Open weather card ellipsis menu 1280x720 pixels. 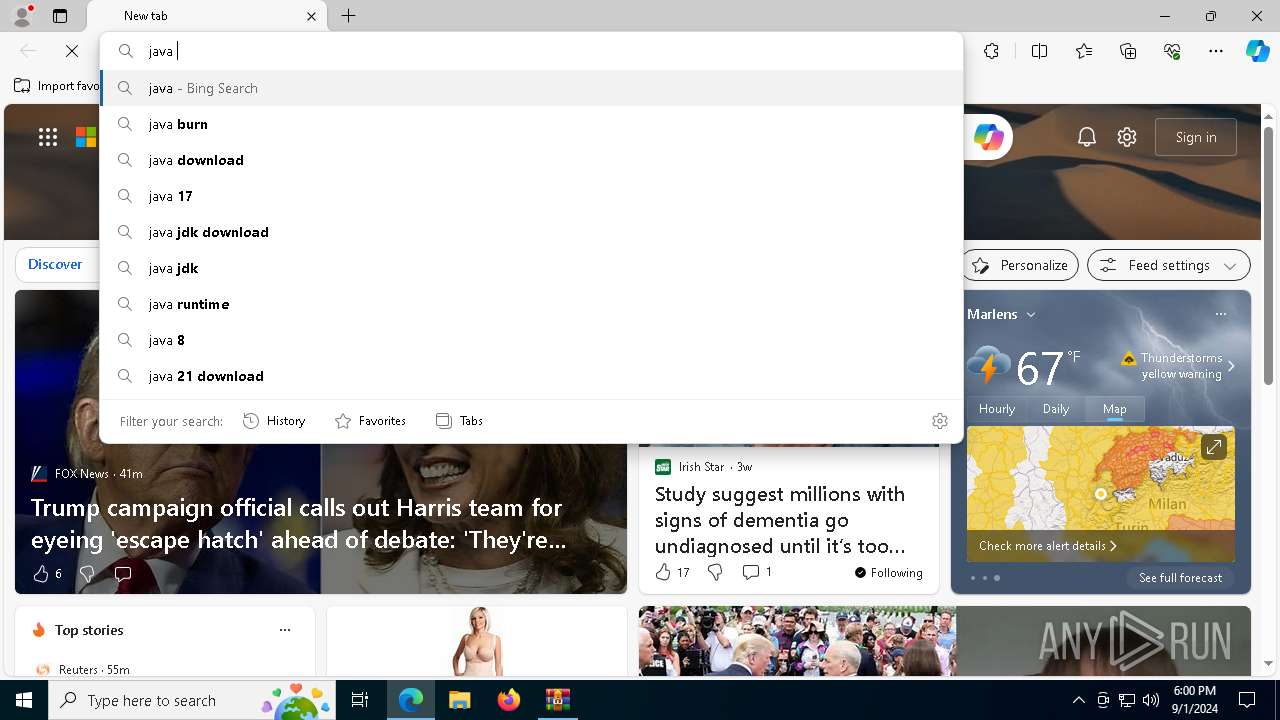pos(1221,314)
